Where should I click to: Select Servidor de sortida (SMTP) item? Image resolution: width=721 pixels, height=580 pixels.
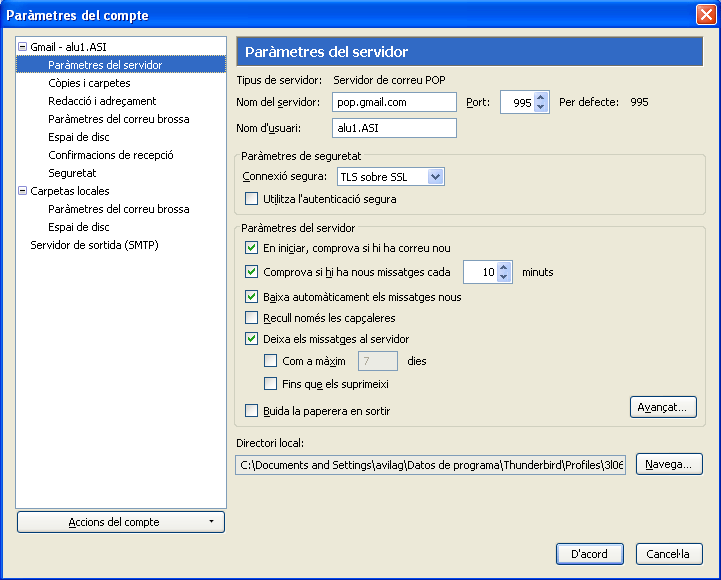pos(94,245)
